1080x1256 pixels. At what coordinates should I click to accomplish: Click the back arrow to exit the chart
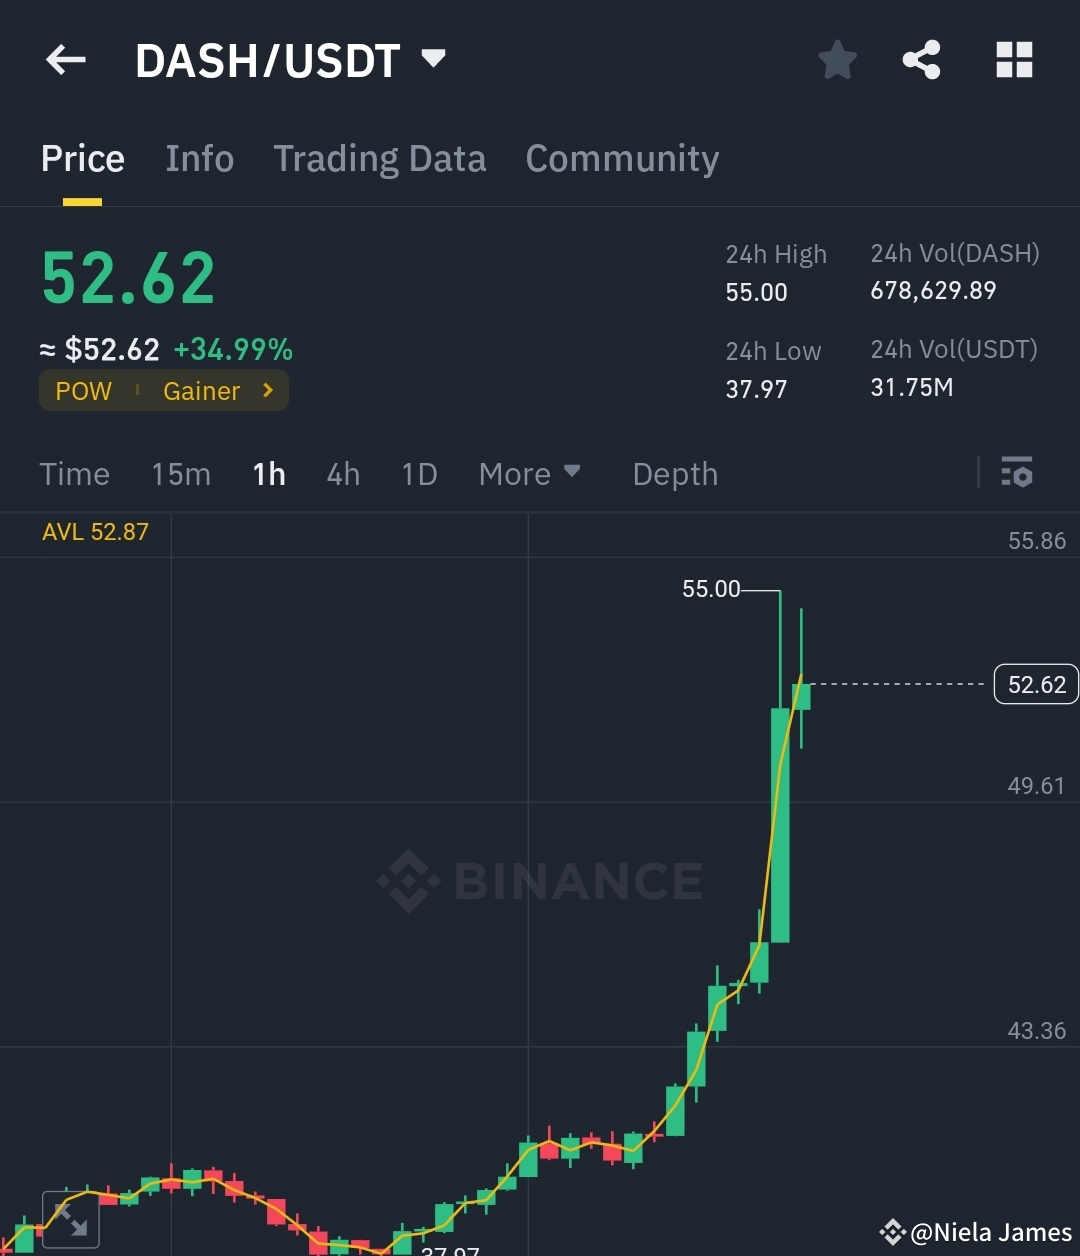(x=65, y=60)
